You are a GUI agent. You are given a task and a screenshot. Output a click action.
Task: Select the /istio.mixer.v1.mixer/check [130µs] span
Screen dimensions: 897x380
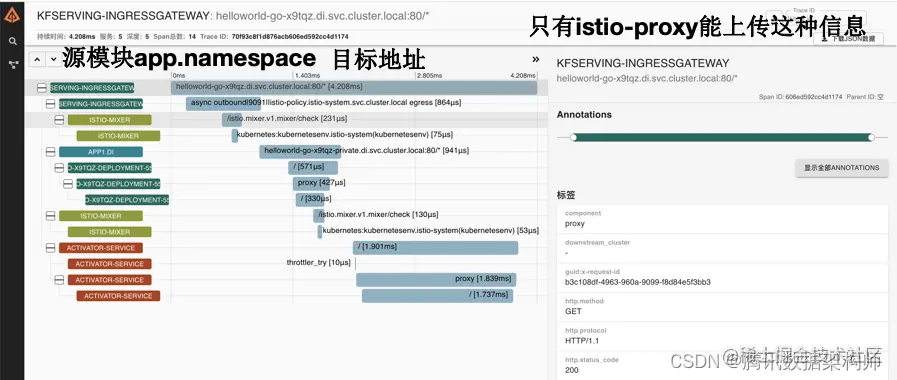click(319, 215)
